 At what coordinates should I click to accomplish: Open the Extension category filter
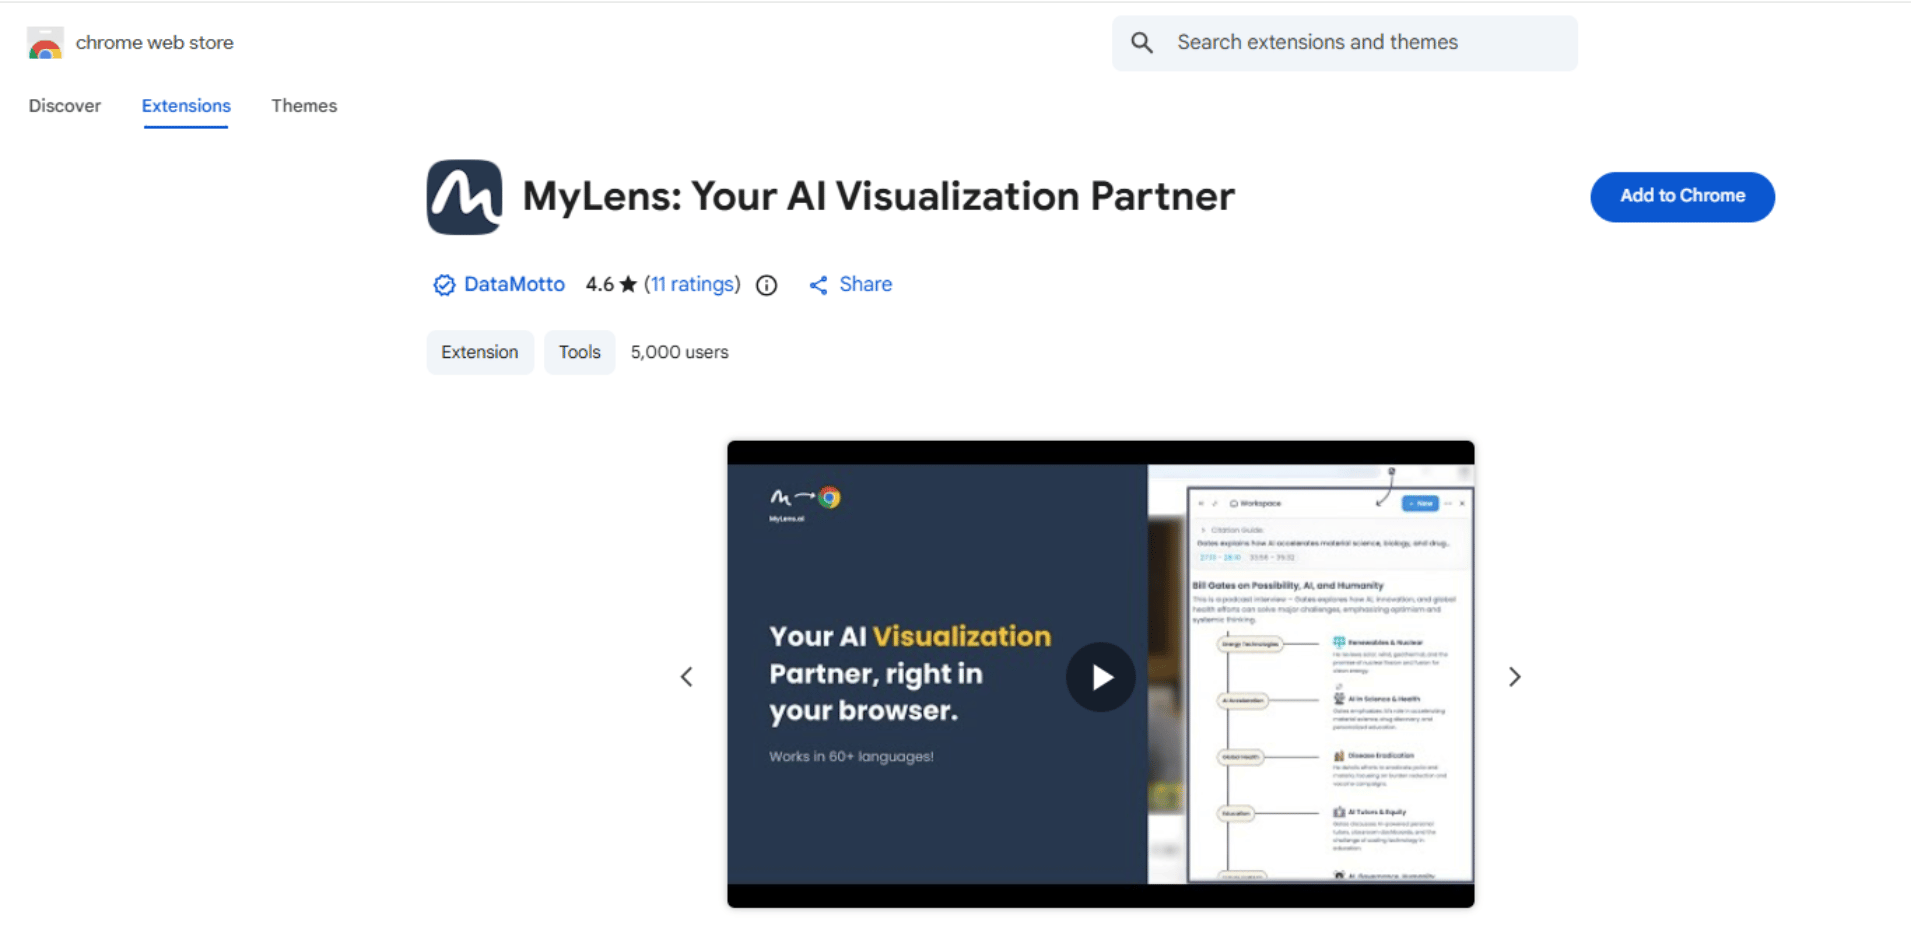[480, 351]
